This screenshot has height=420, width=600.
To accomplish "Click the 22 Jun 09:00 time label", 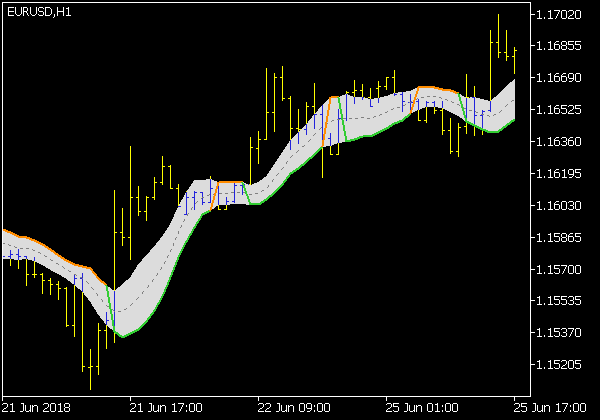I will coord(294,408).
